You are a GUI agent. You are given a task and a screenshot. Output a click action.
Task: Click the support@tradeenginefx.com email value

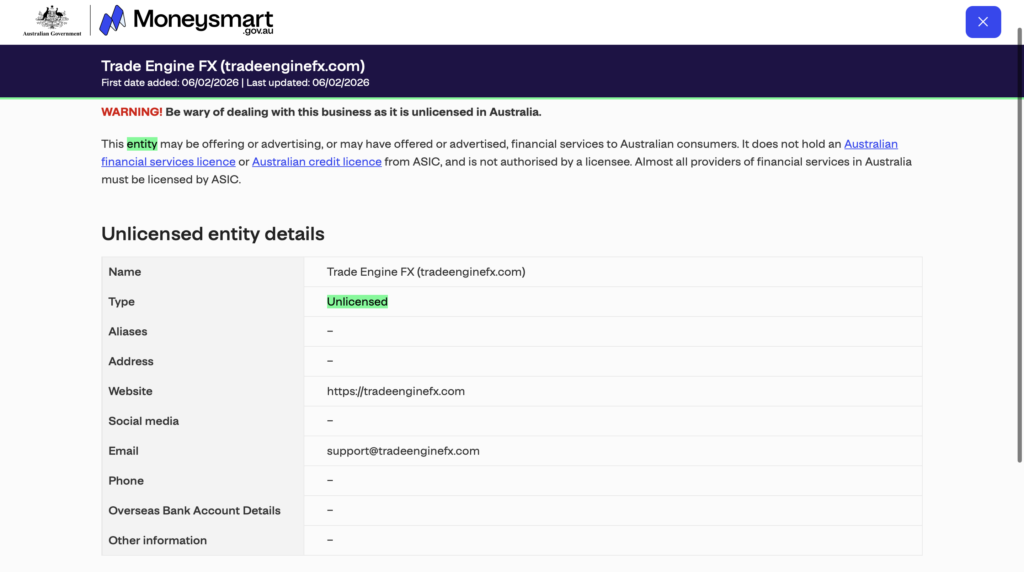coord(403,451)
